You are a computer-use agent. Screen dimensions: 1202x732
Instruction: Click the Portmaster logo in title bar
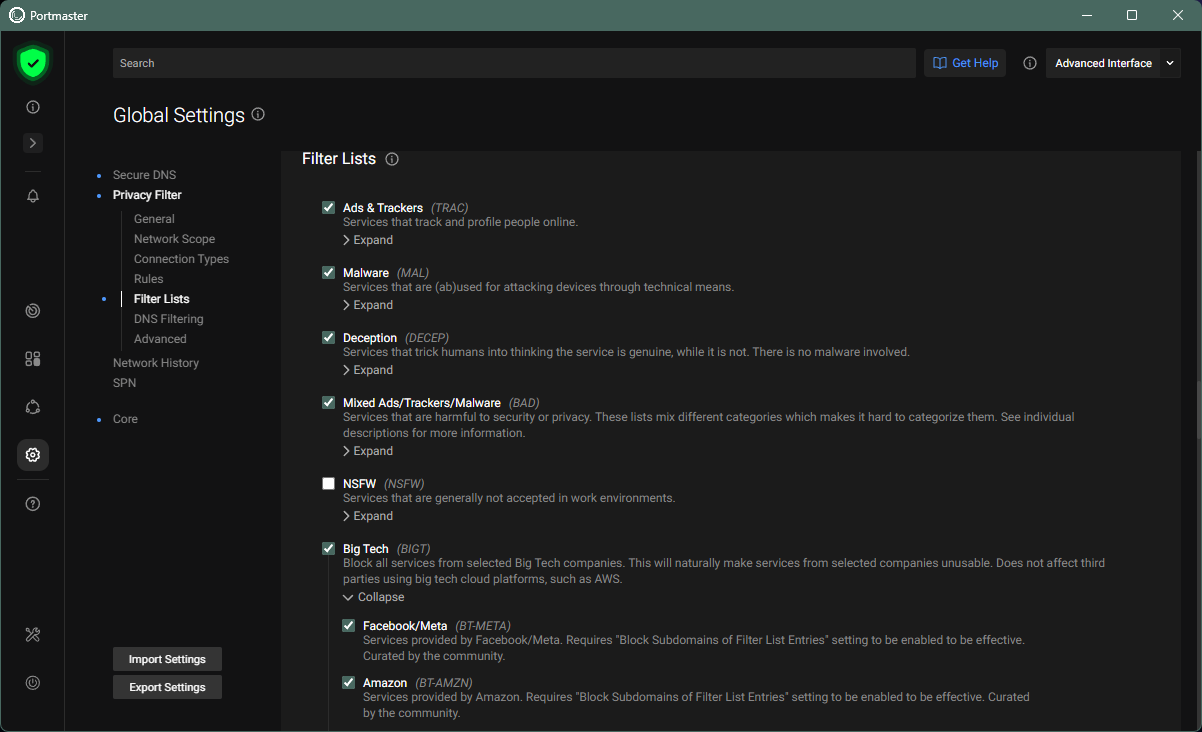17,15
